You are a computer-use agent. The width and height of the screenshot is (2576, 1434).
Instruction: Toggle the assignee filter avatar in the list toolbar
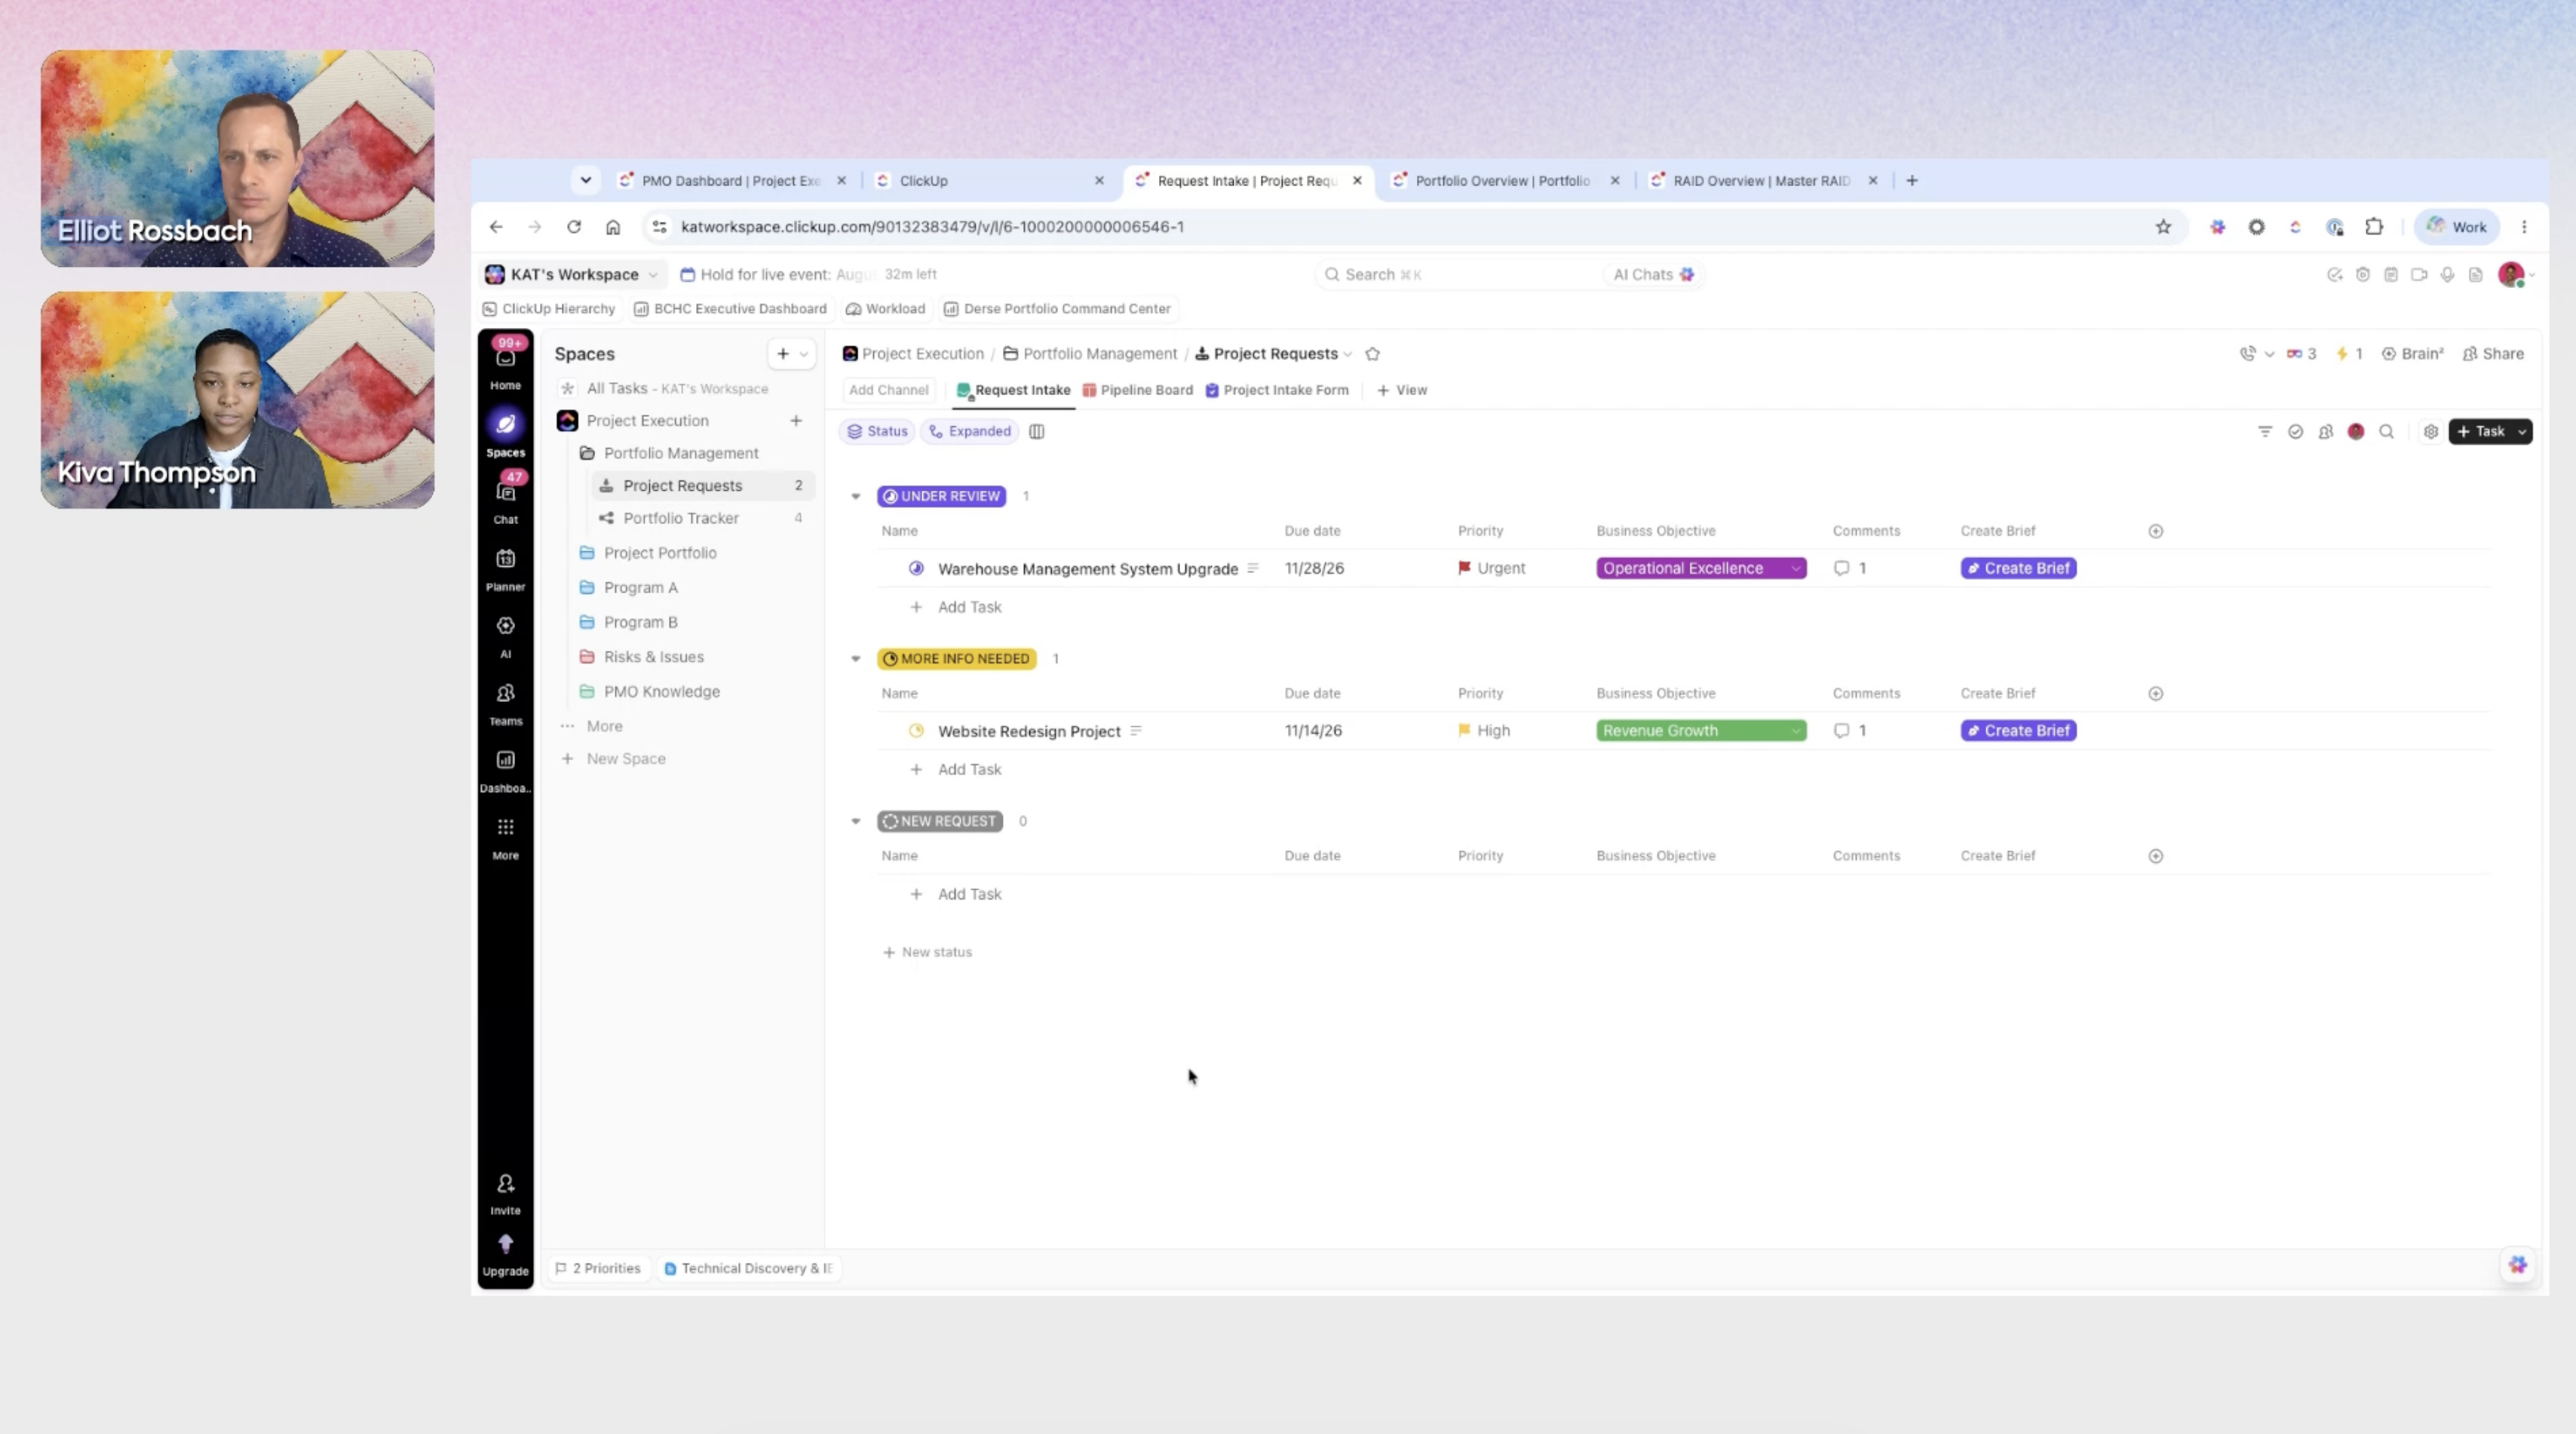[x=2356, y=432]
